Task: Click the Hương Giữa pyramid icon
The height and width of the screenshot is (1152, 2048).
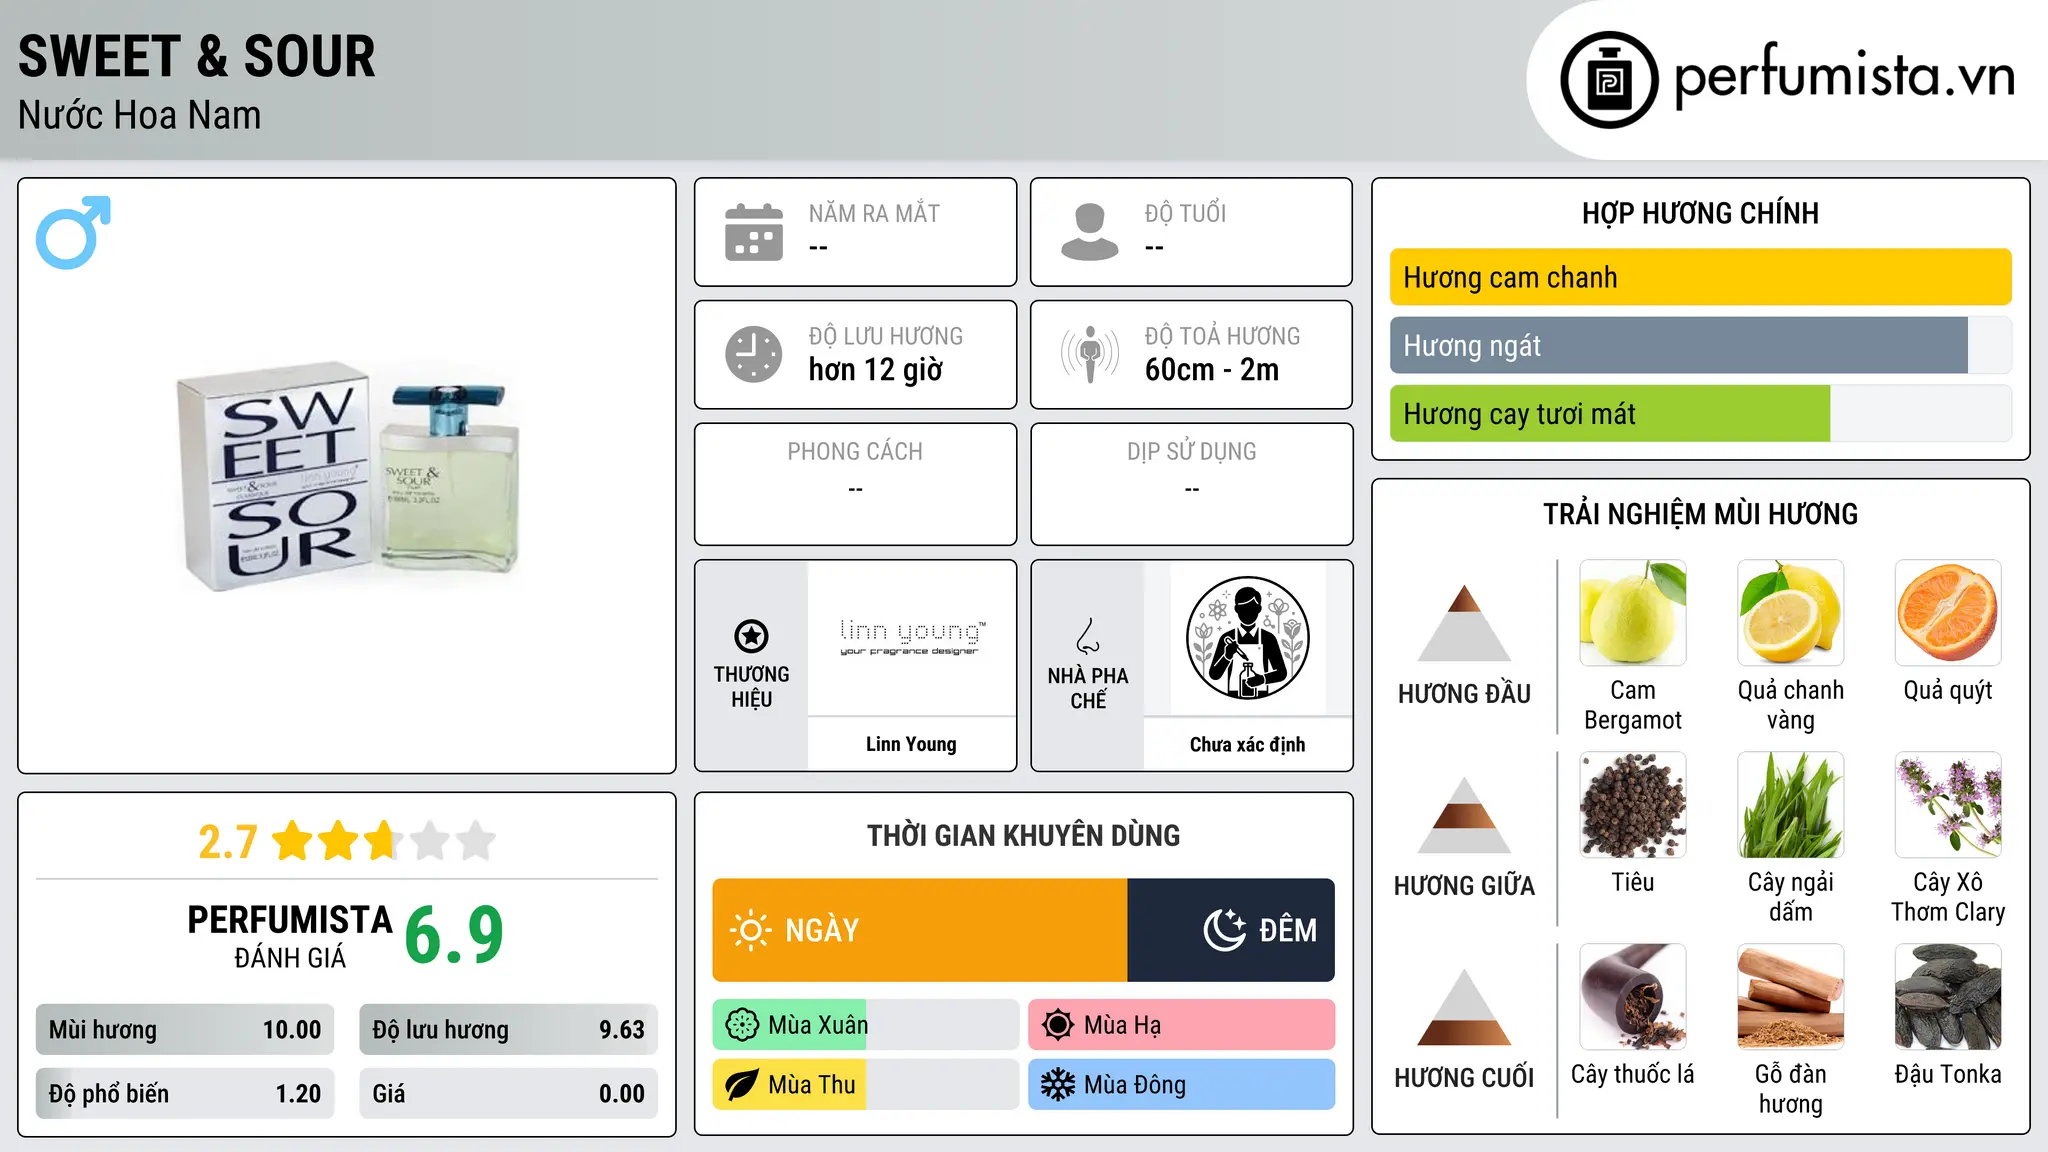Action: [x=1464, y=815]
